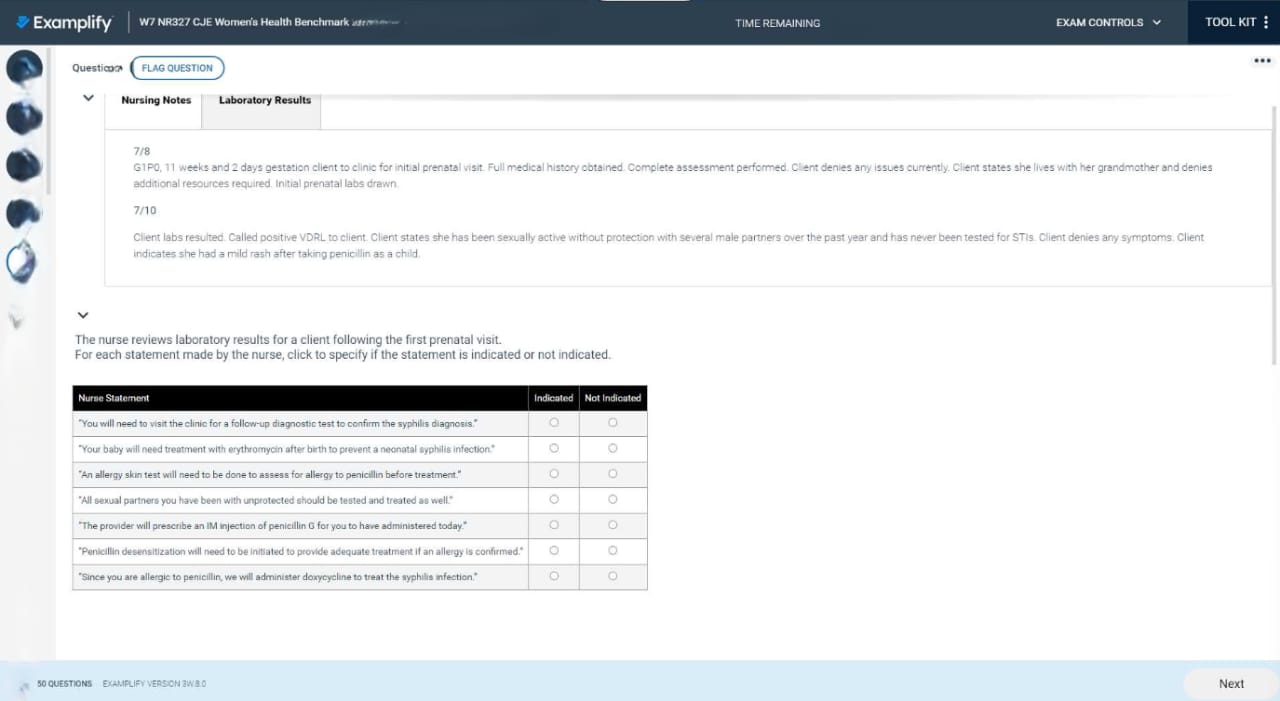Screen dimensions: 1280x701
Task: Collapse the question prompt section chevron
Action: point(83,316)
